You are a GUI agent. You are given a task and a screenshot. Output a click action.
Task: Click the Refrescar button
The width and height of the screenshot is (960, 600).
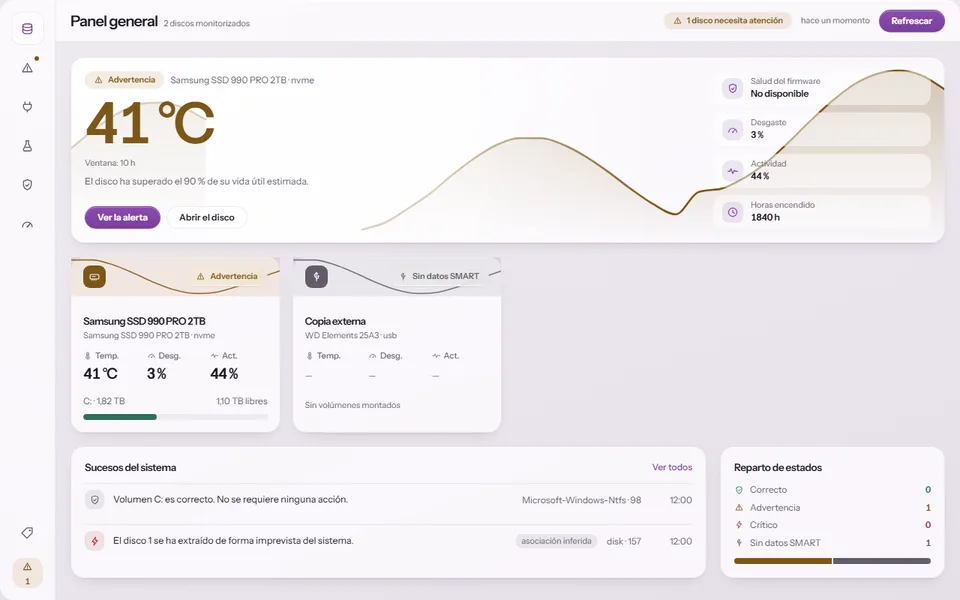912,21
